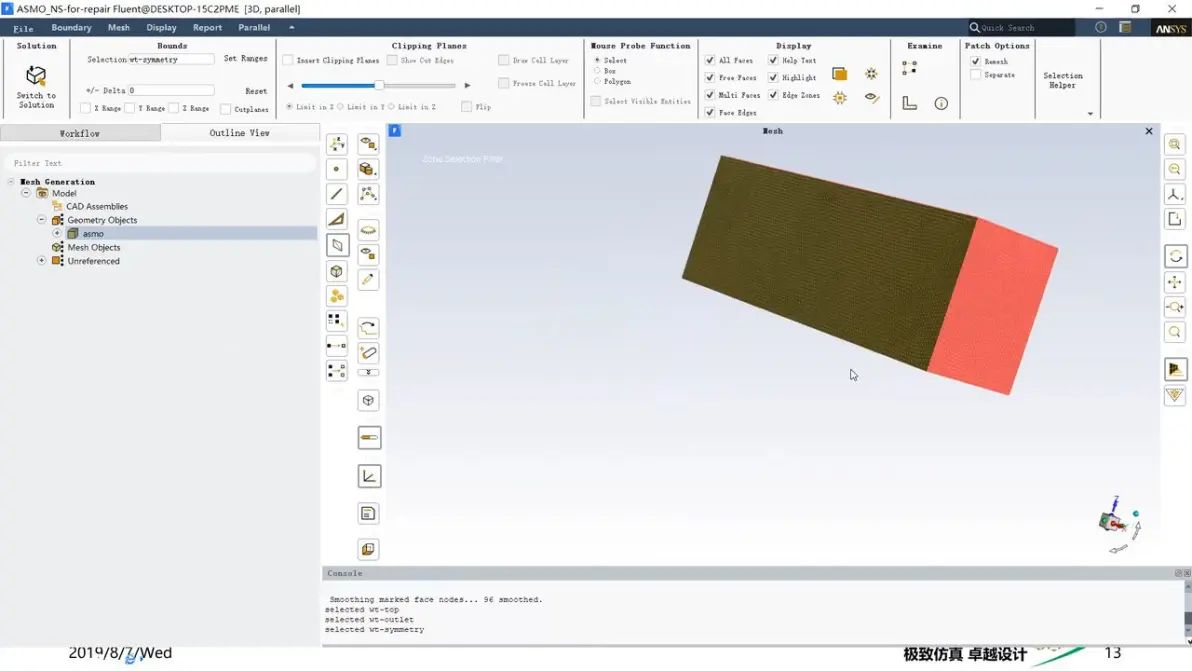The width and height of the screenshot is (1192, 671).
Task: Enable Insert Clipping Planes checkbox
Action: 288,60
